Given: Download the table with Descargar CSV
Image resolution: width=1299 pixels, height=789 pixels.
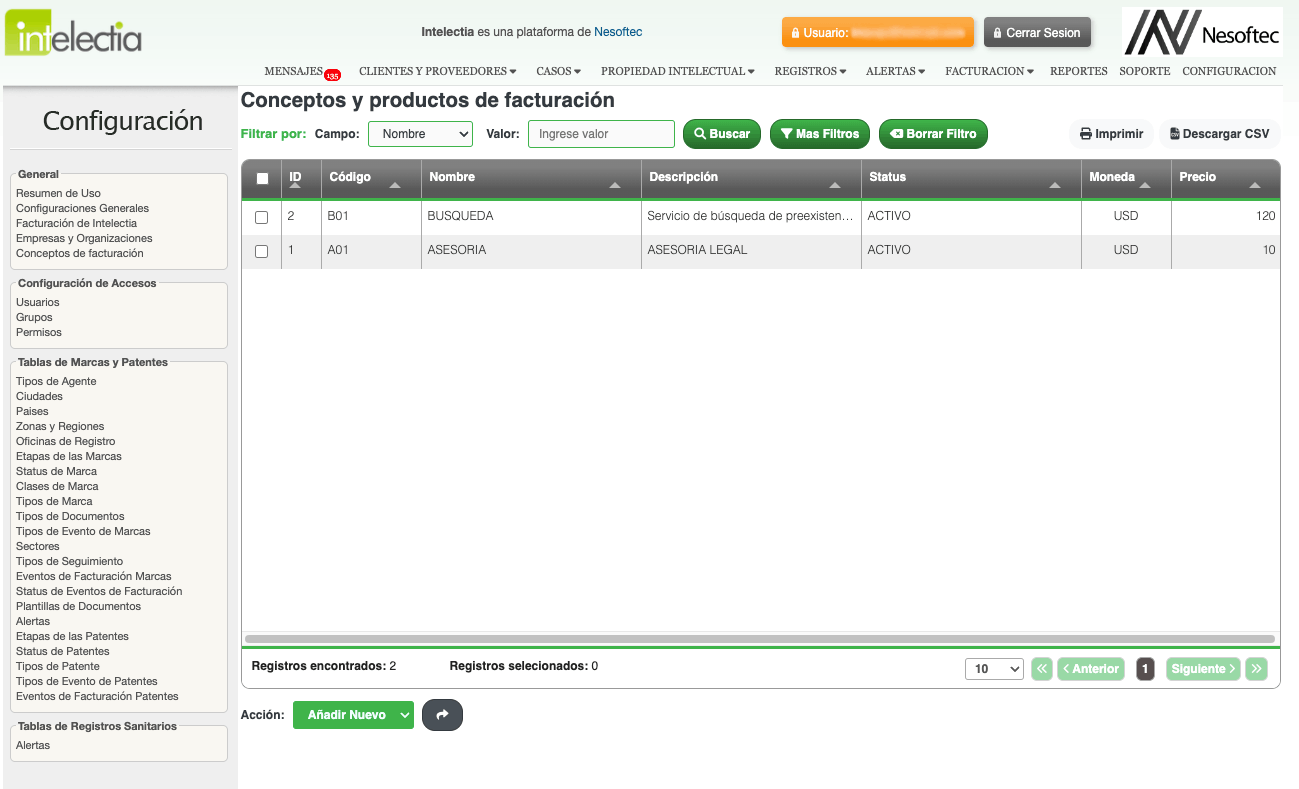Looking at the screenshot, I should click(x=1219, y=134).
